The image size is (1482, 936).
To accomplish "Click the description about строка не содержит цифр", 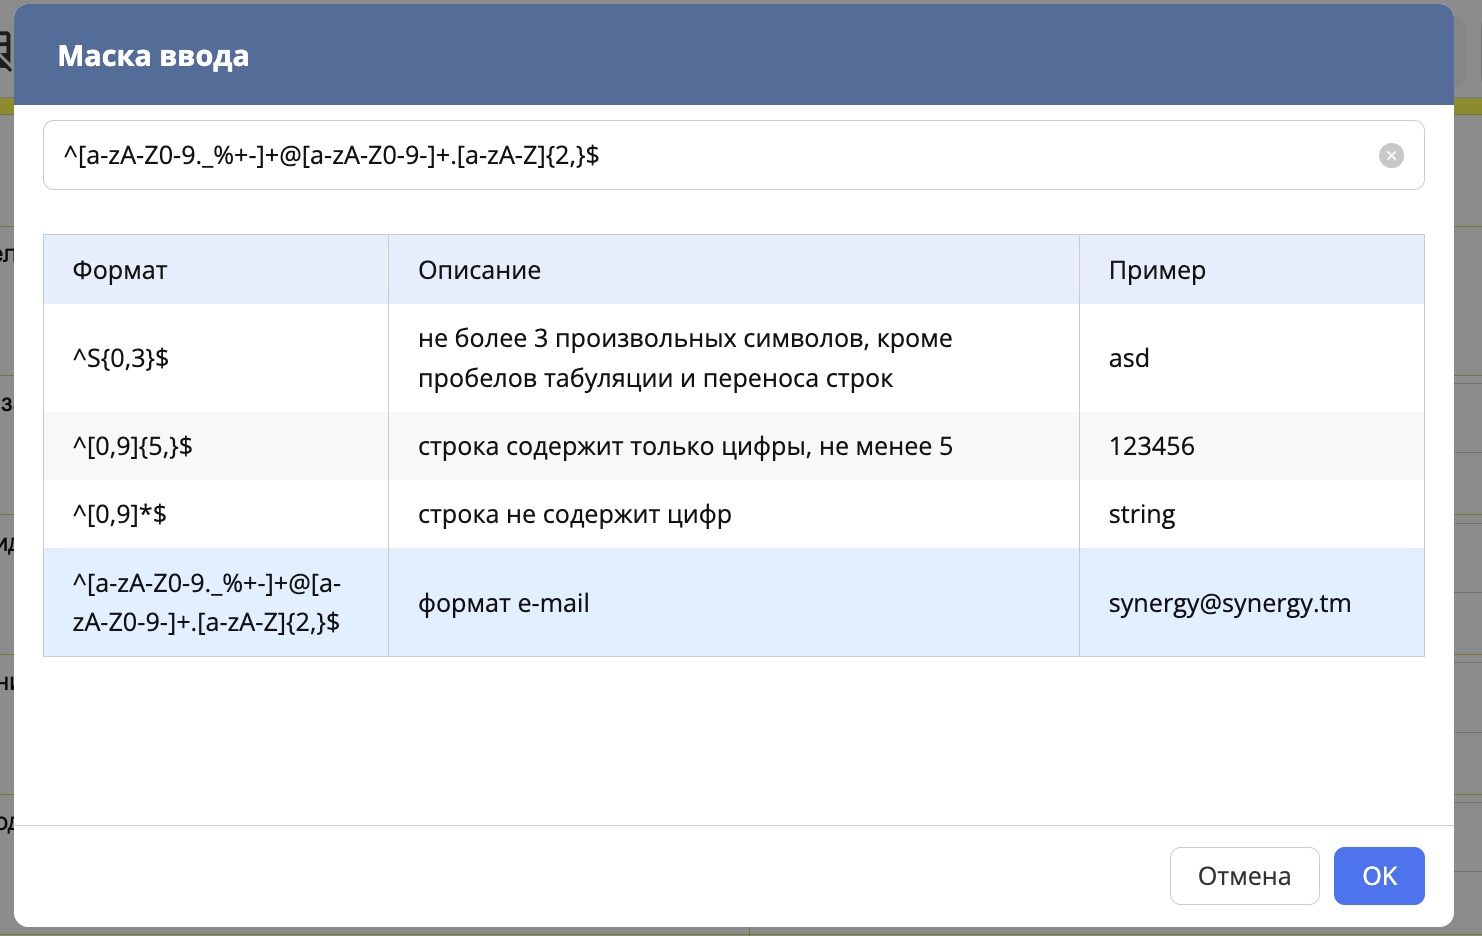I will (x=575, y=514).
